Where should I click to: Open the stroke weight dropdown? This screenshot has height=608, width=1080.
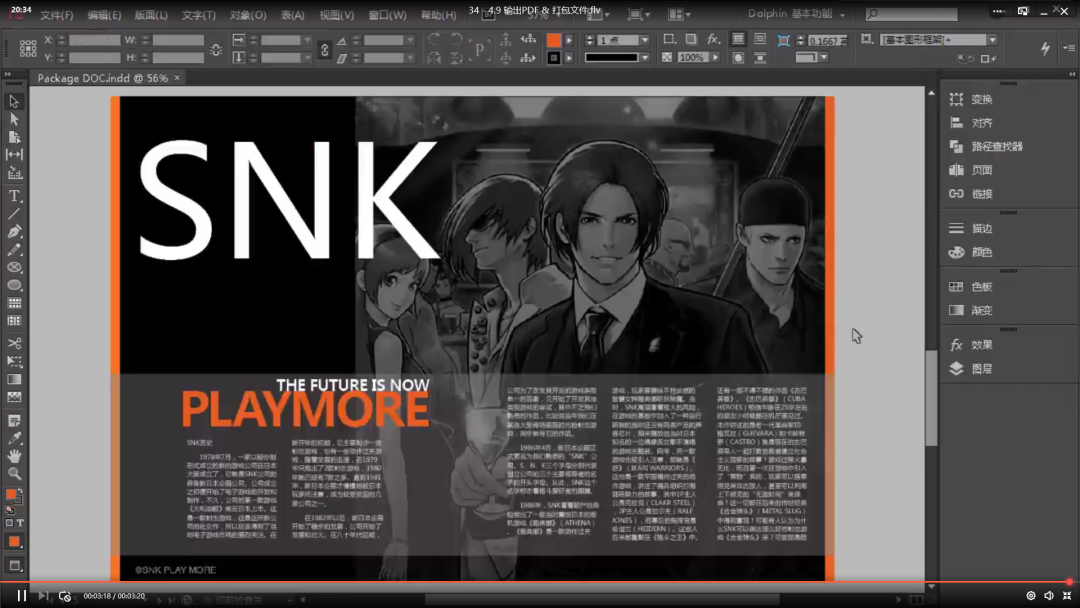click(645, 40)
